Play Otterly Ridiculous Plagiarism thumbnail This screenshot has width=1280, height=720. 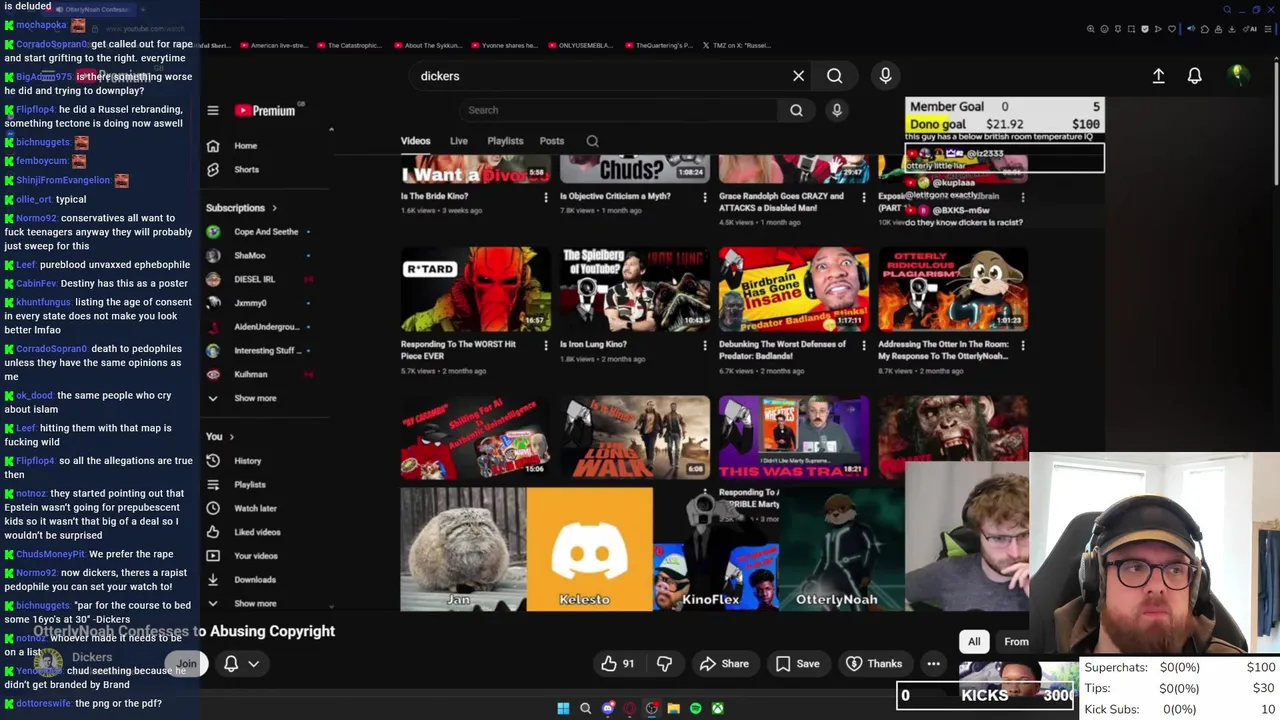coord(953,289)
